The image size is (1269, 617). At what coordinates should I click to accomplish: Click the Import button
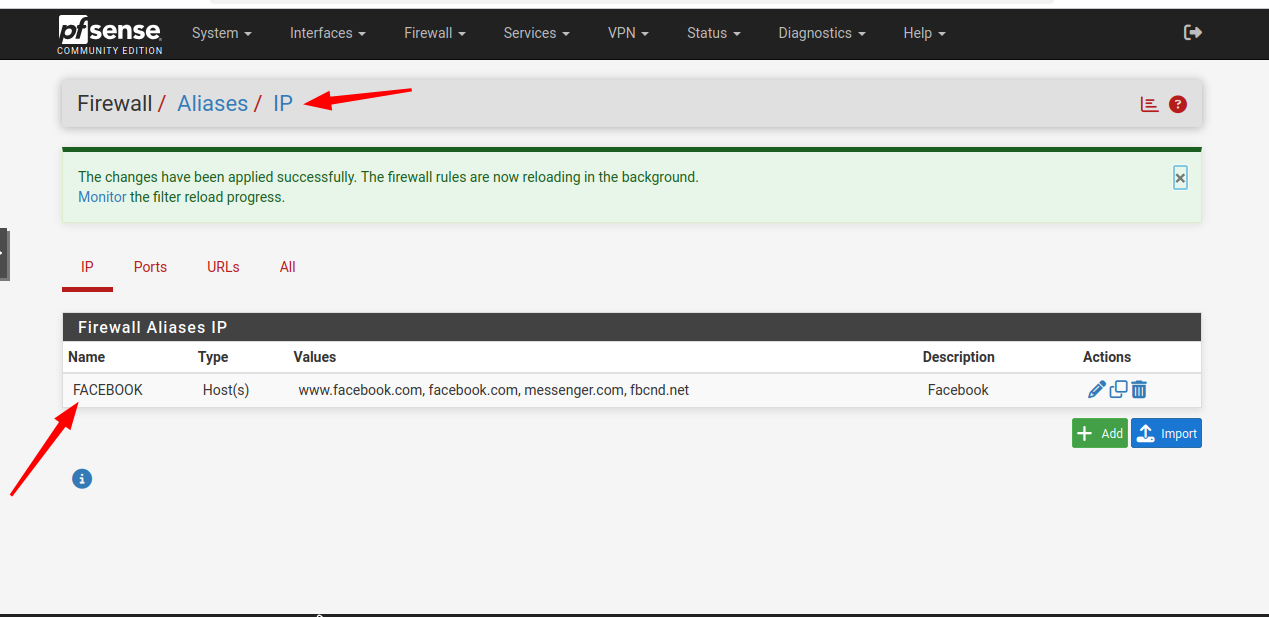tap(1166, 433)
